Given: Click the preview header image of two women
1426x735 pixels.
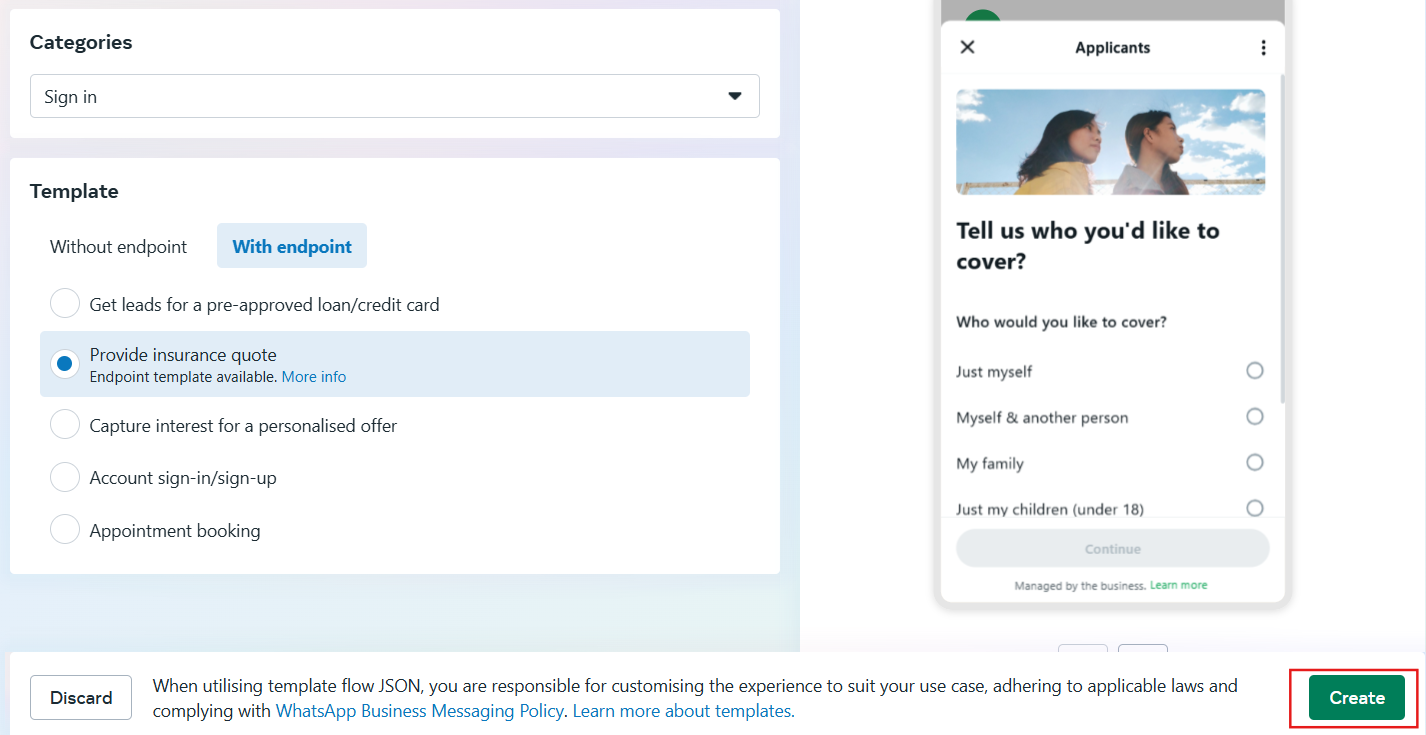Looking at the screenshot, I should tap(1110, 141).
